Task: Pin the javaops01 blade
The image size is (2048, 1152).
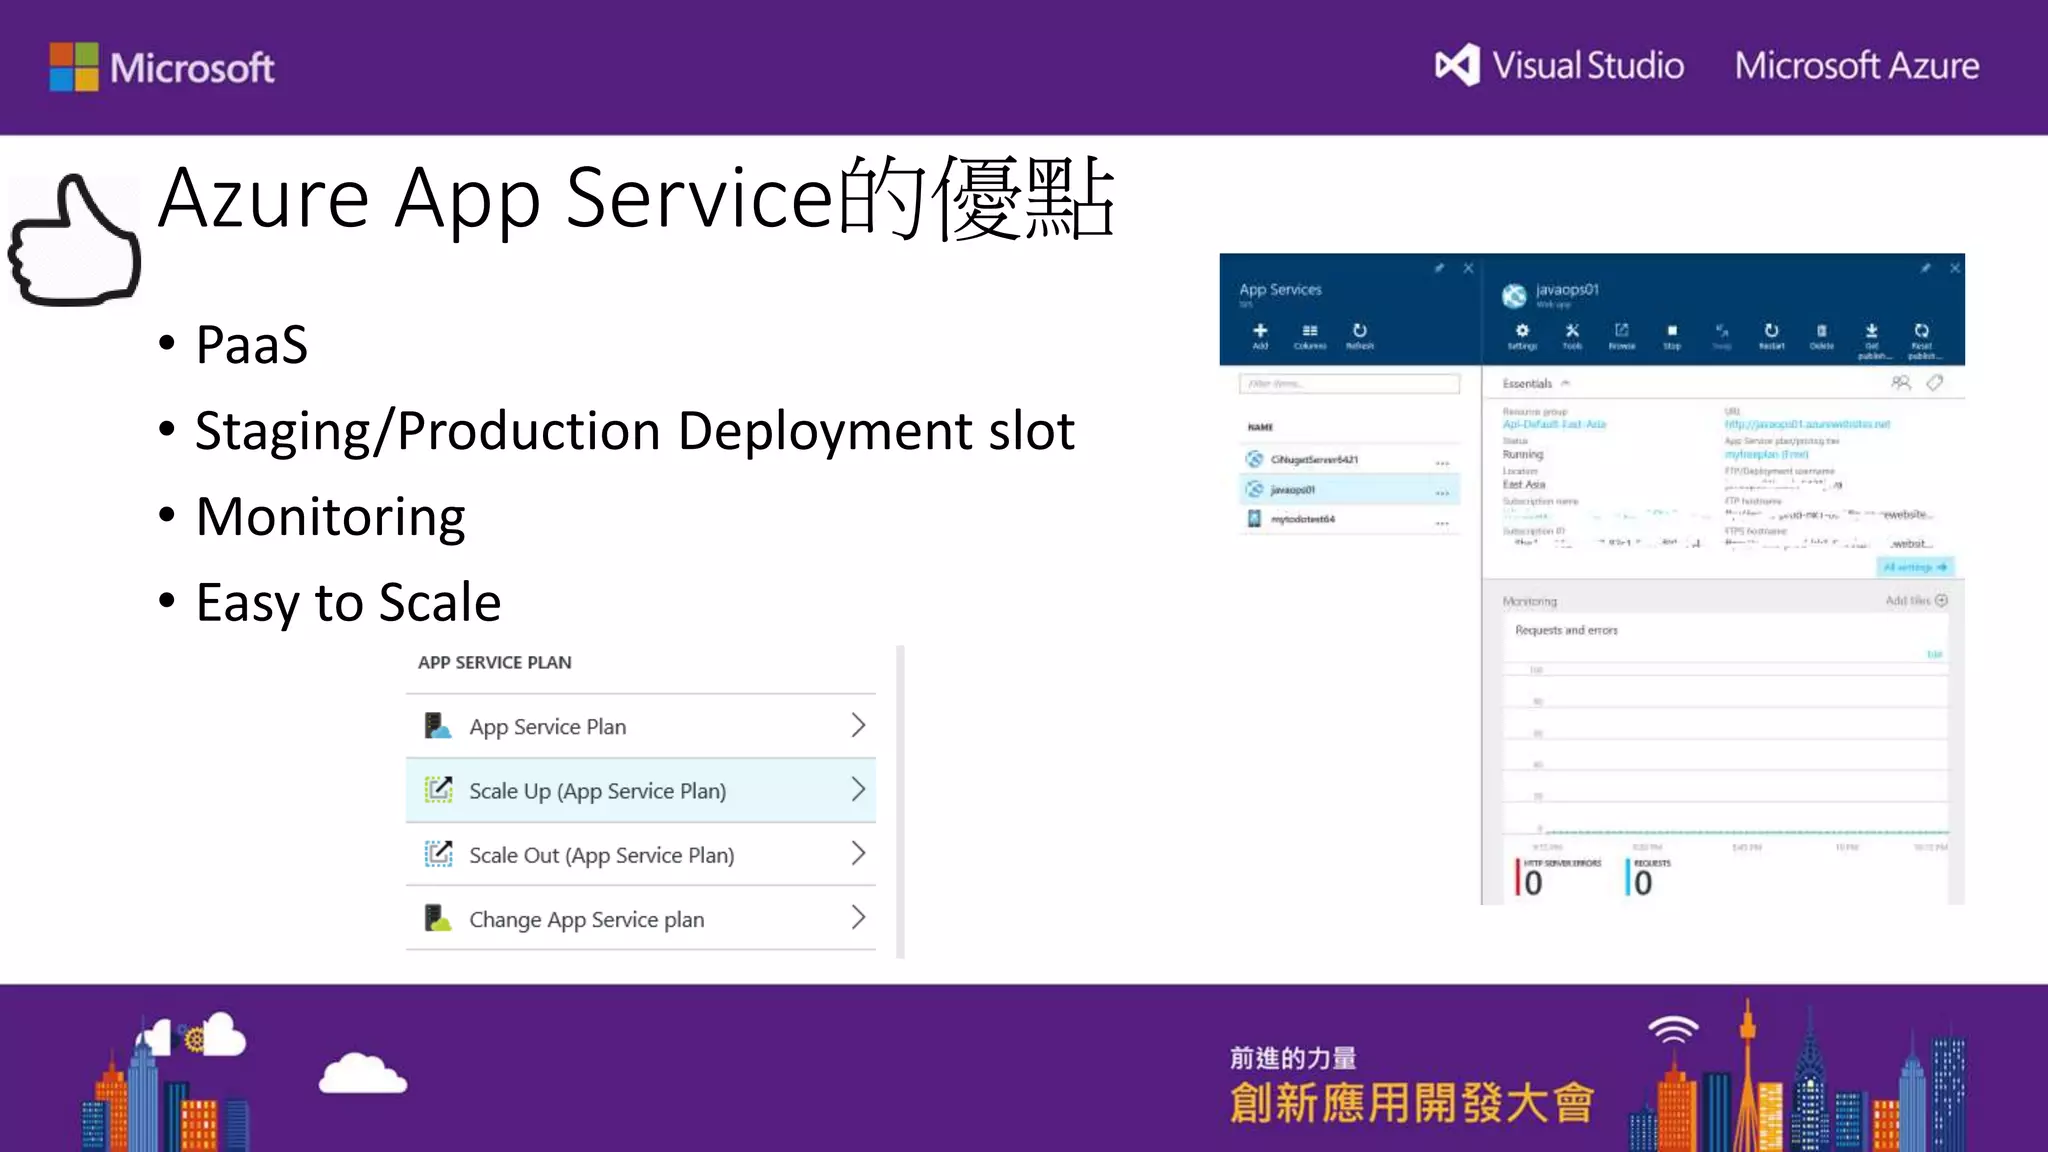Action: pyautogui.click(x=1925, y=268)
